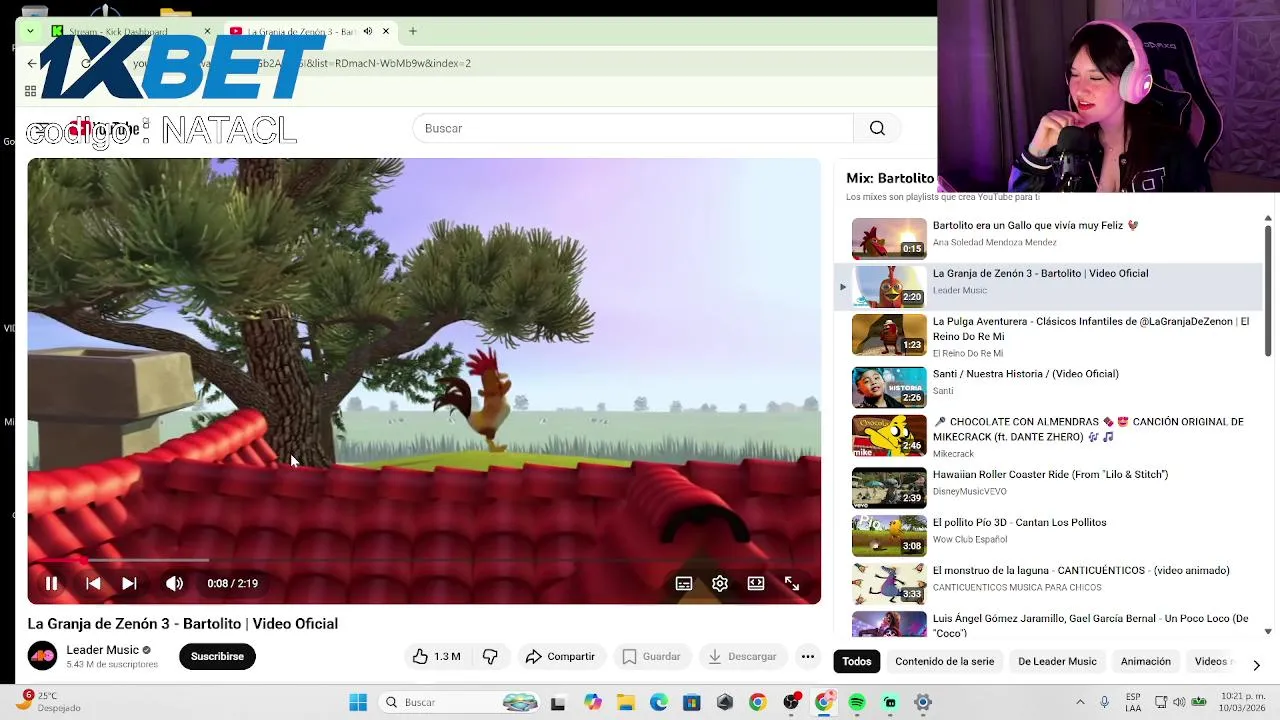The image size is (1280, 720).
Task: Select the Animación filter chip
Action: [x=1146, y=661]
